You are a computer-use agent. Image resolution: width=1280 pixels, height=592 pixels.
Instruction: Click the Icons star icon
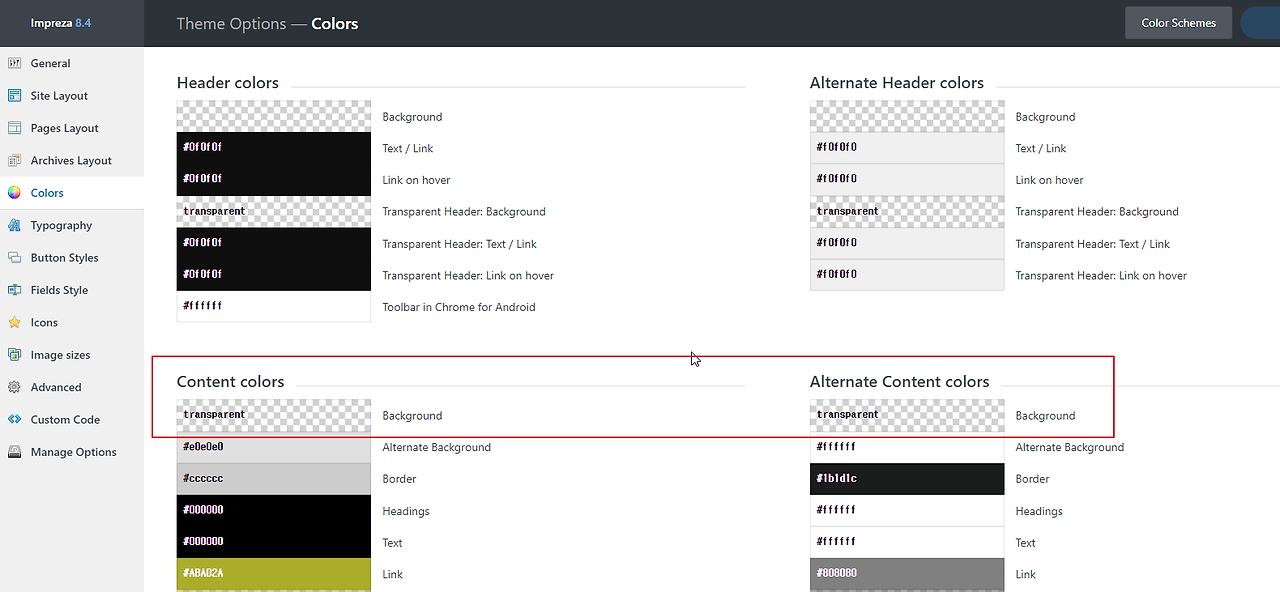(14, 322)
